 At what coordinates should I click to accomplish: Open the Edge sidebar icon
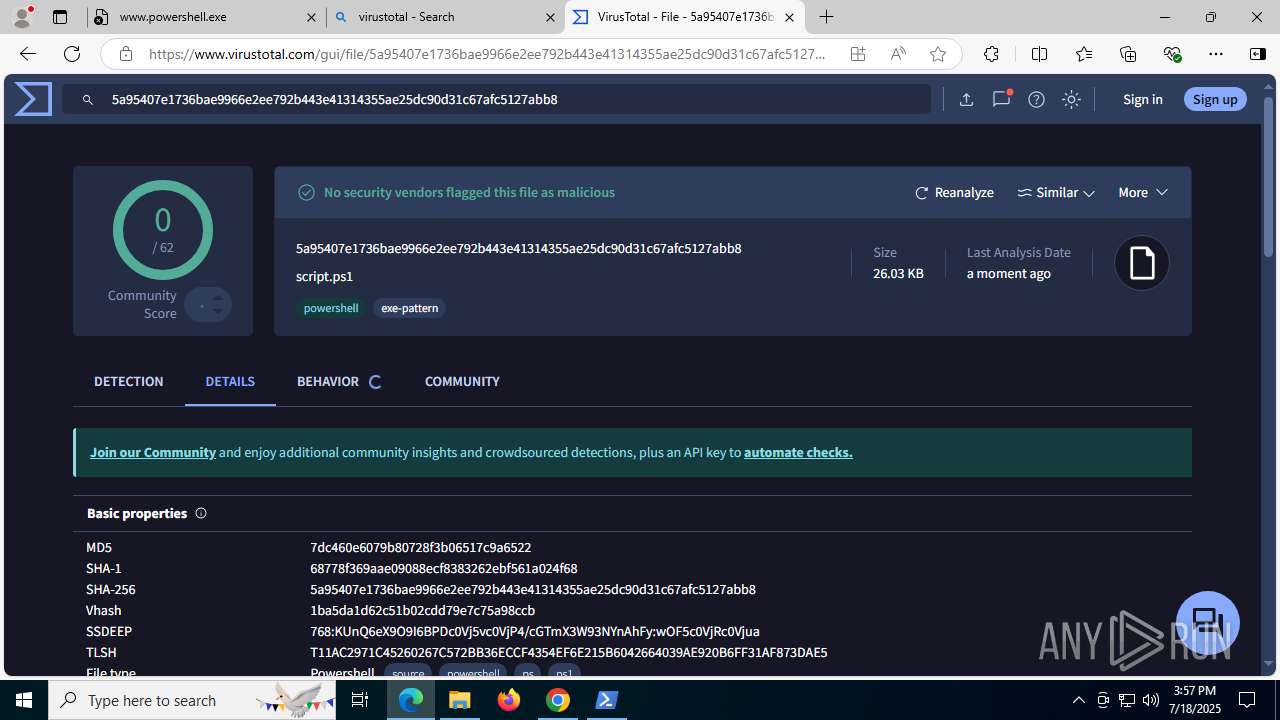point(1258,54)
